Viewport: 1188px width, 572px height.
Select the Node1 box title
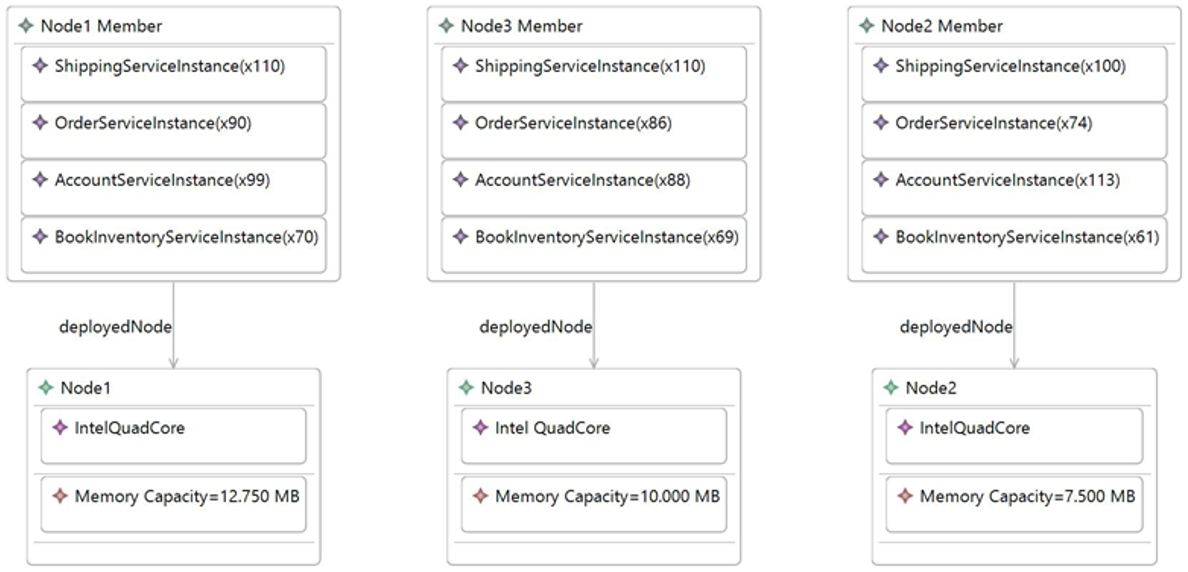(86, 388)
